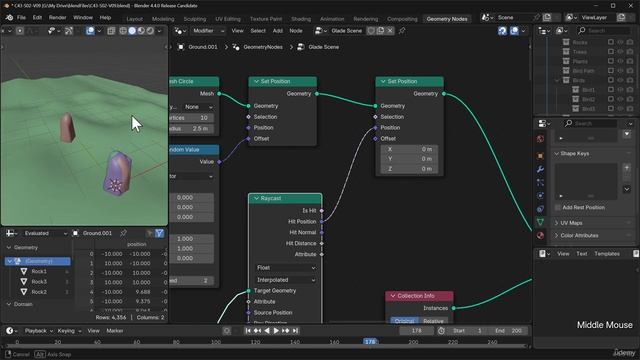Viewport: 640px width, 360px height.
Task: Pin the node tree in node editor
Action: point(402,31)
